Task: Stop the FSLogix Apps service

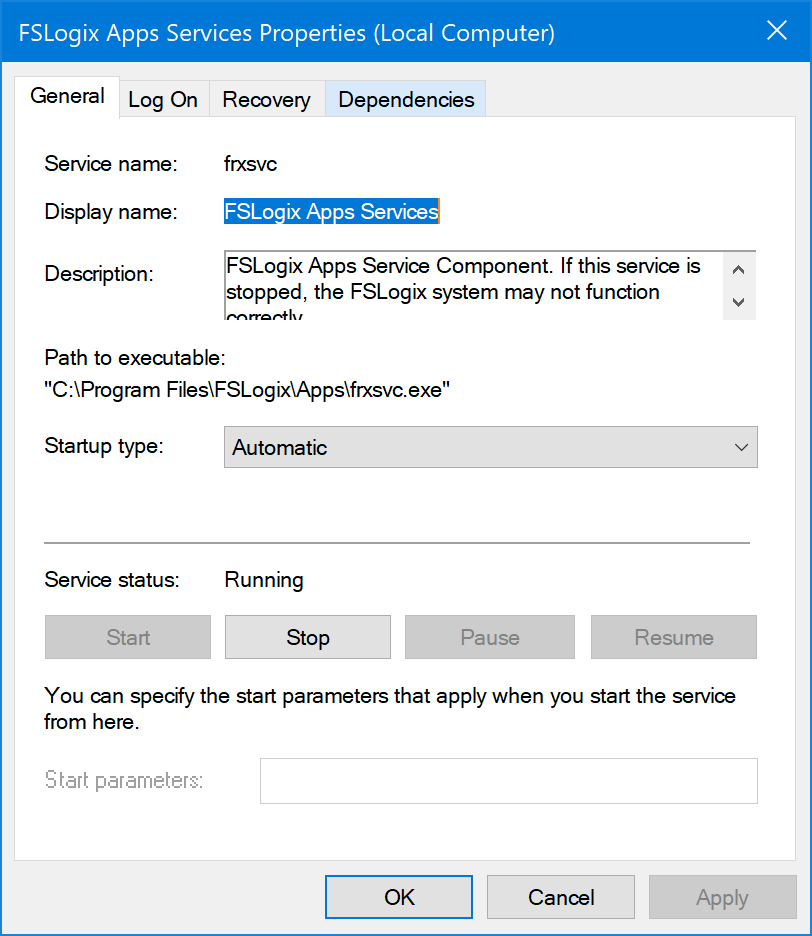Action: (x=307, y=637)
